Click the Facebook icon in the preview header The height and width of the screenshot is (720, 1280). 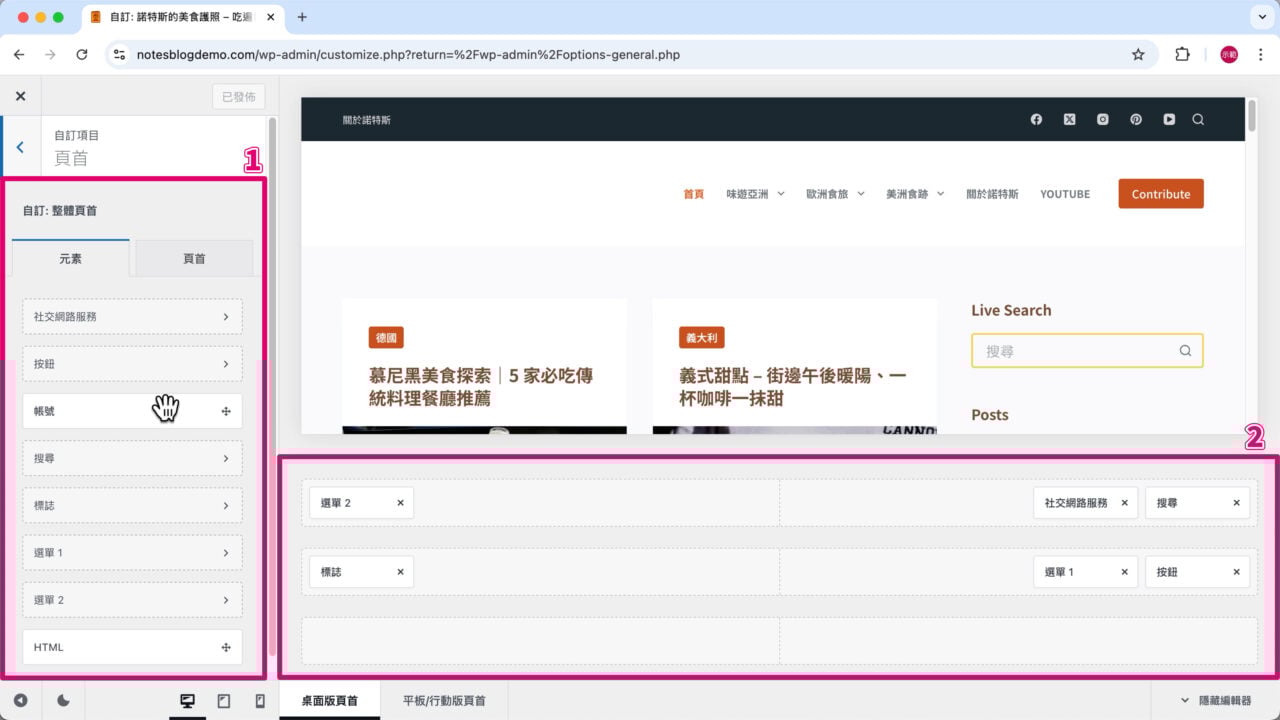point(1036,119)
